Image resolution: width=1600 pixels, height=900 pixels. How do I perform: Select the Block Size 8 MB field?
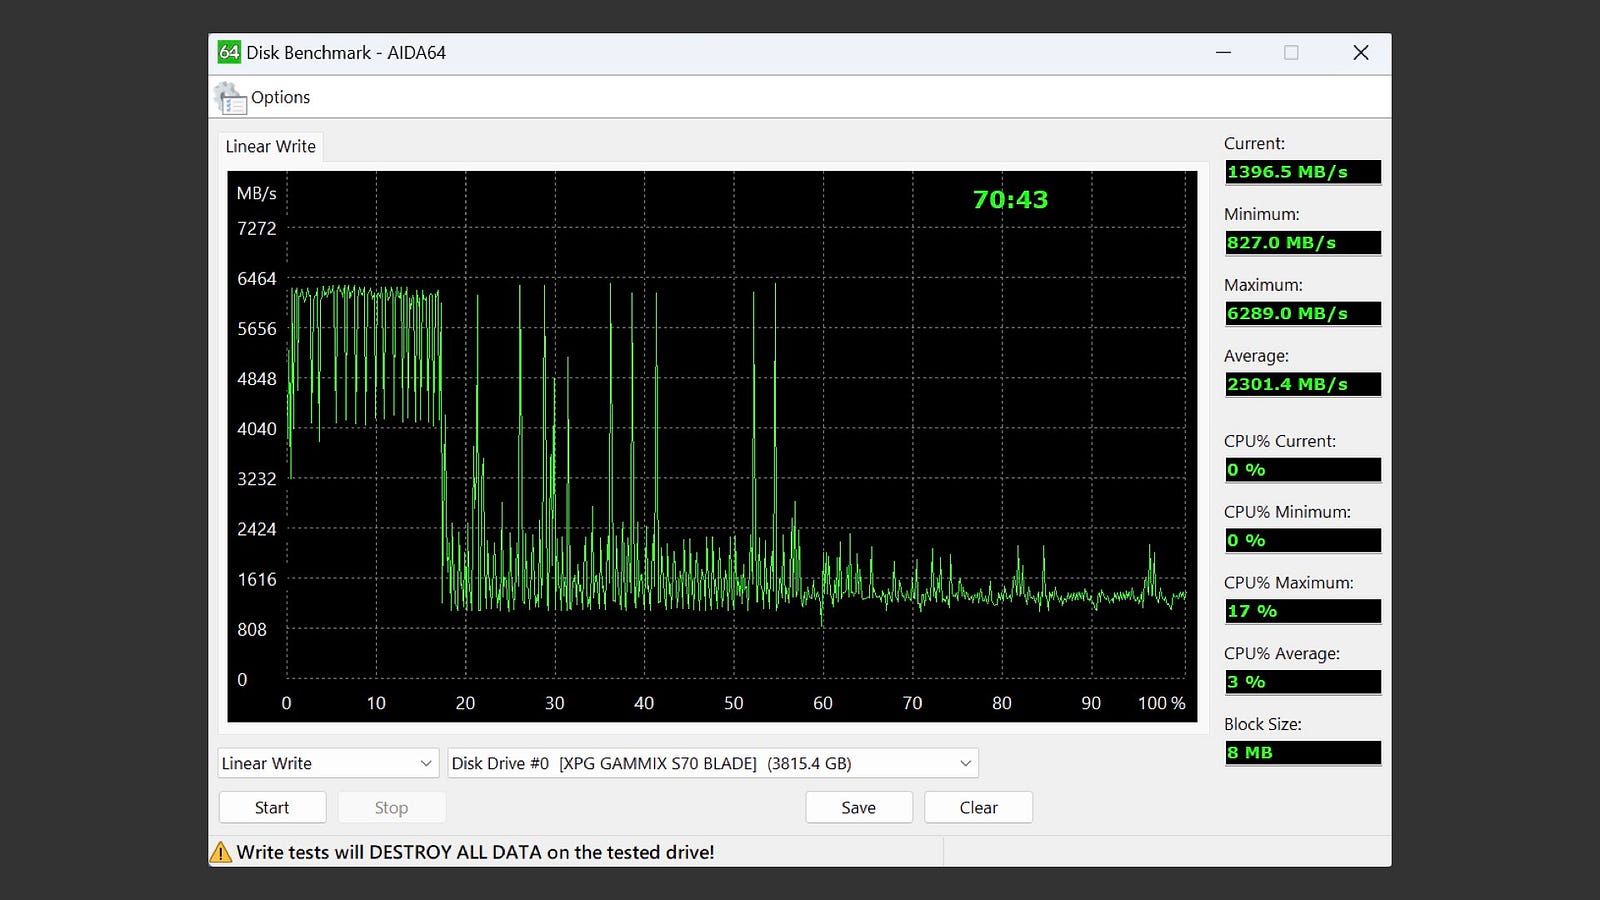click(1302, 753)
